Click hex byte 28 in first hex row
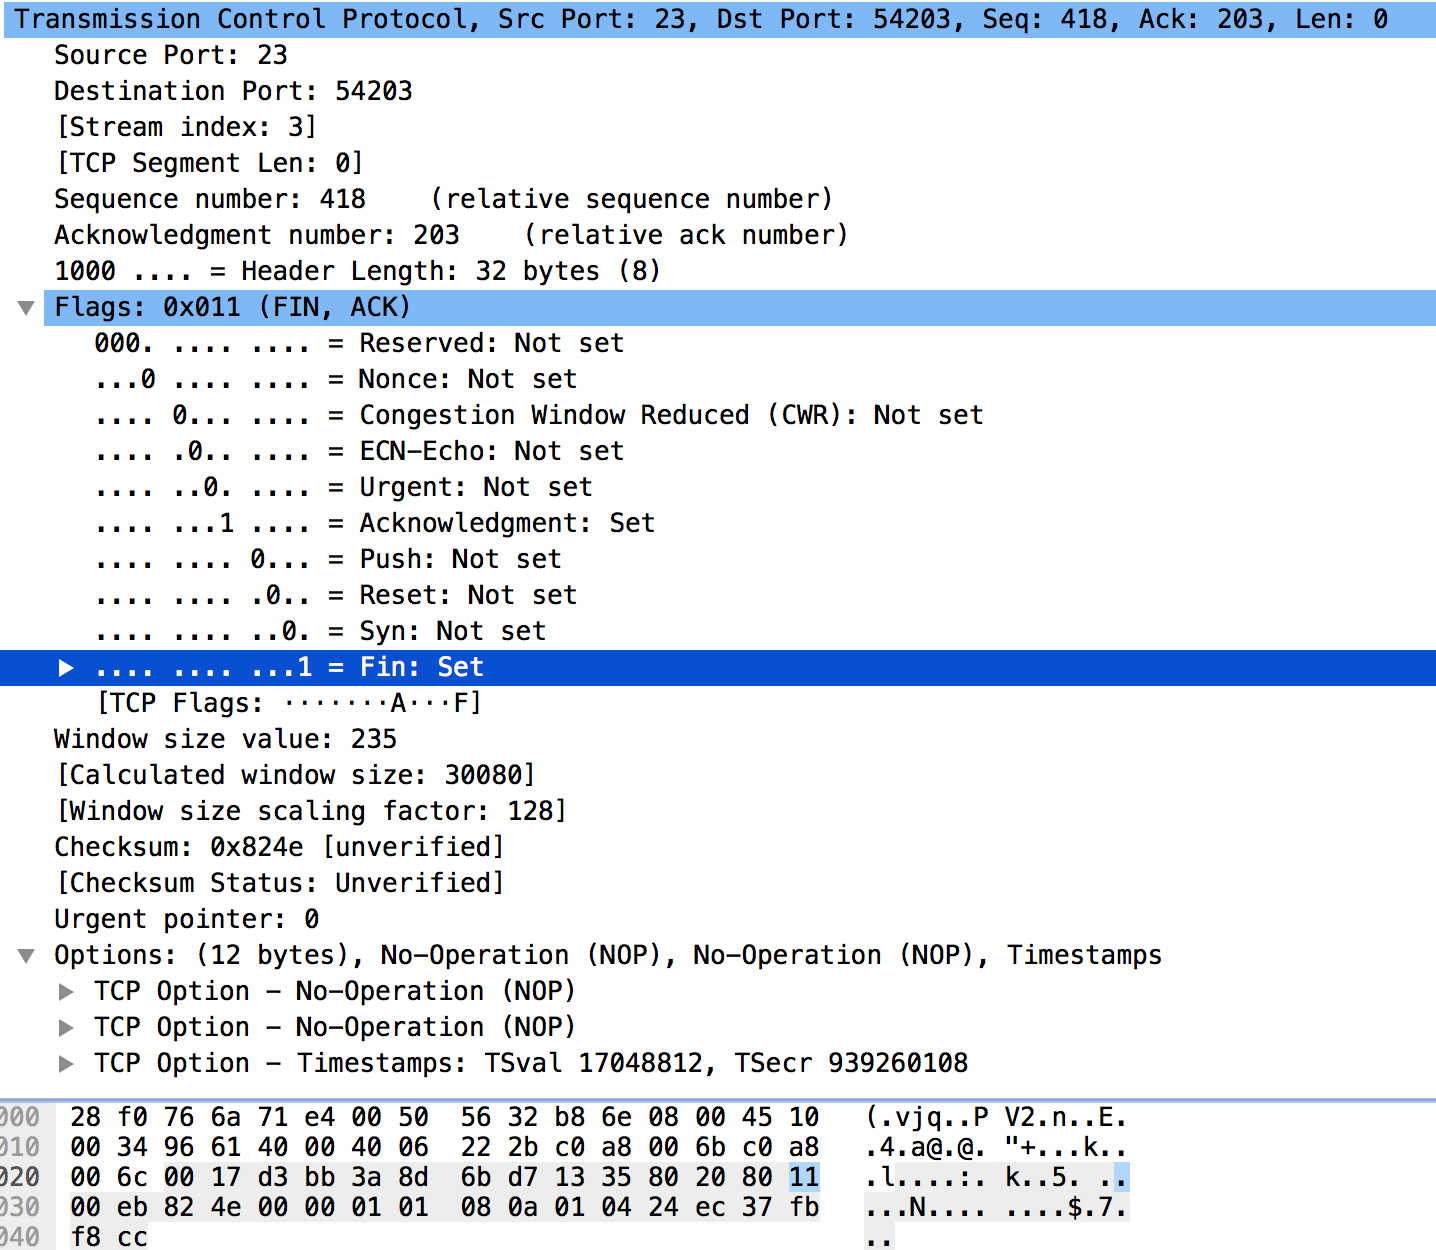 (x=86, y=1117)
